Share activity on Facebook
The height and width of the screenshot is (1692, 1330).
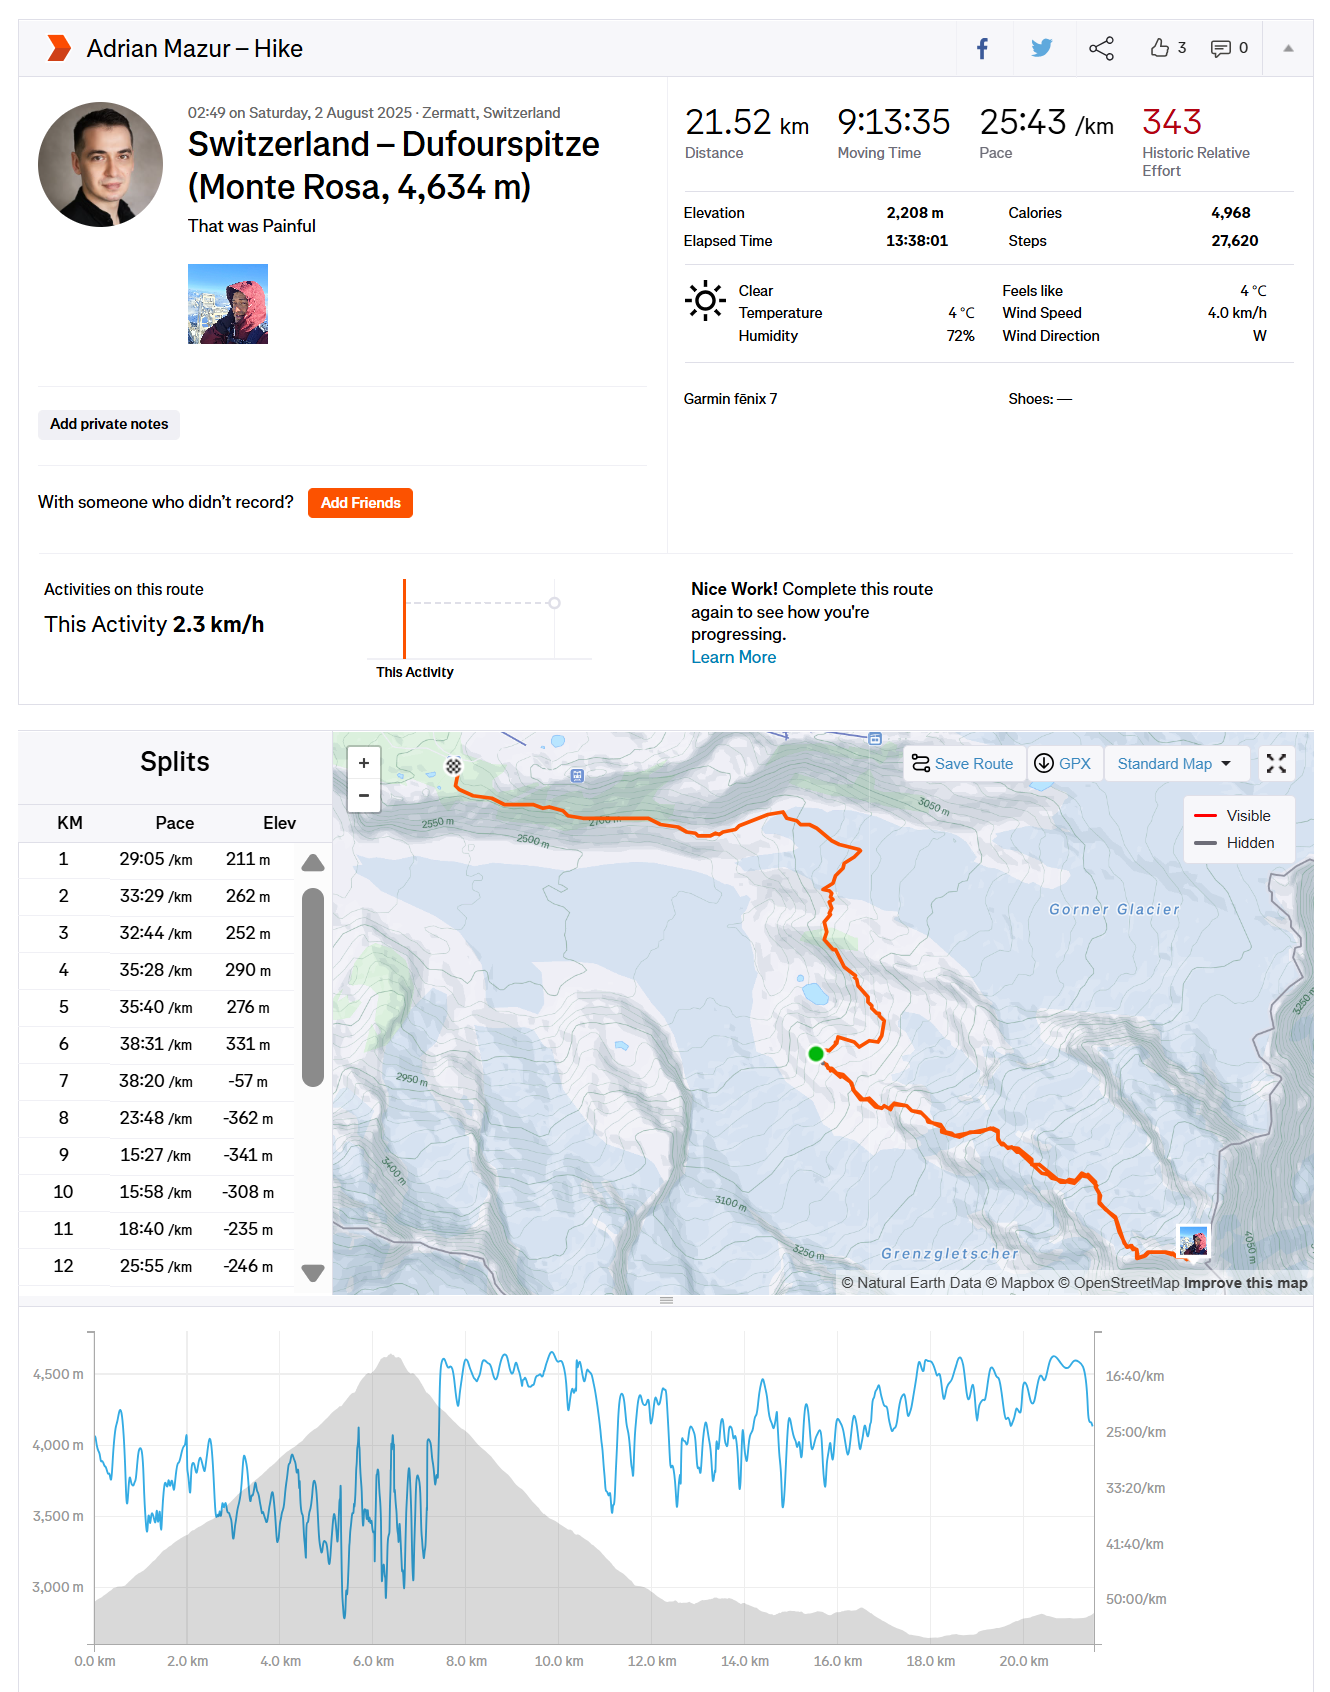[x=982, y=48]
